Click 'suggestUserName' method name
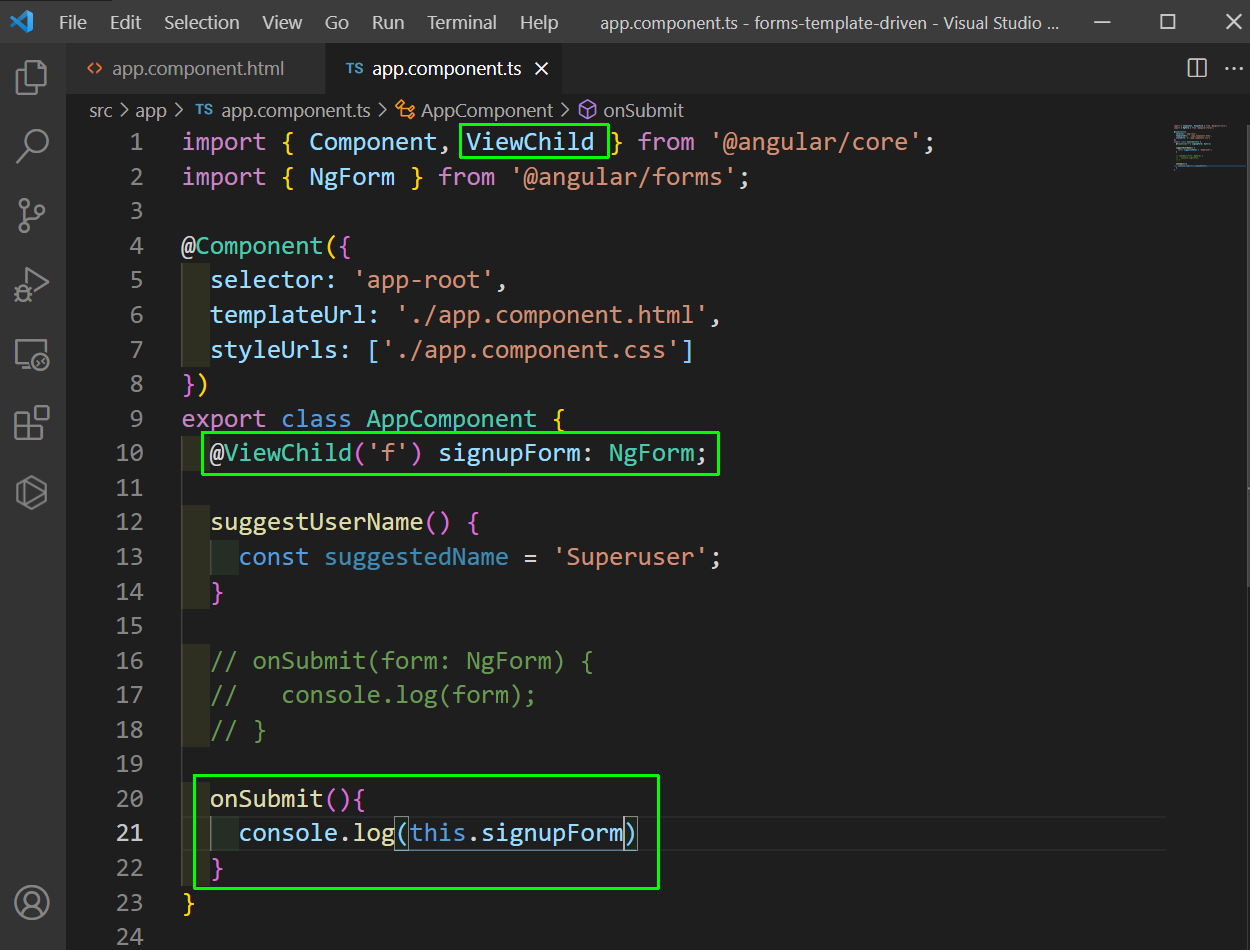The image size is (1250, 950). (317, 522)
